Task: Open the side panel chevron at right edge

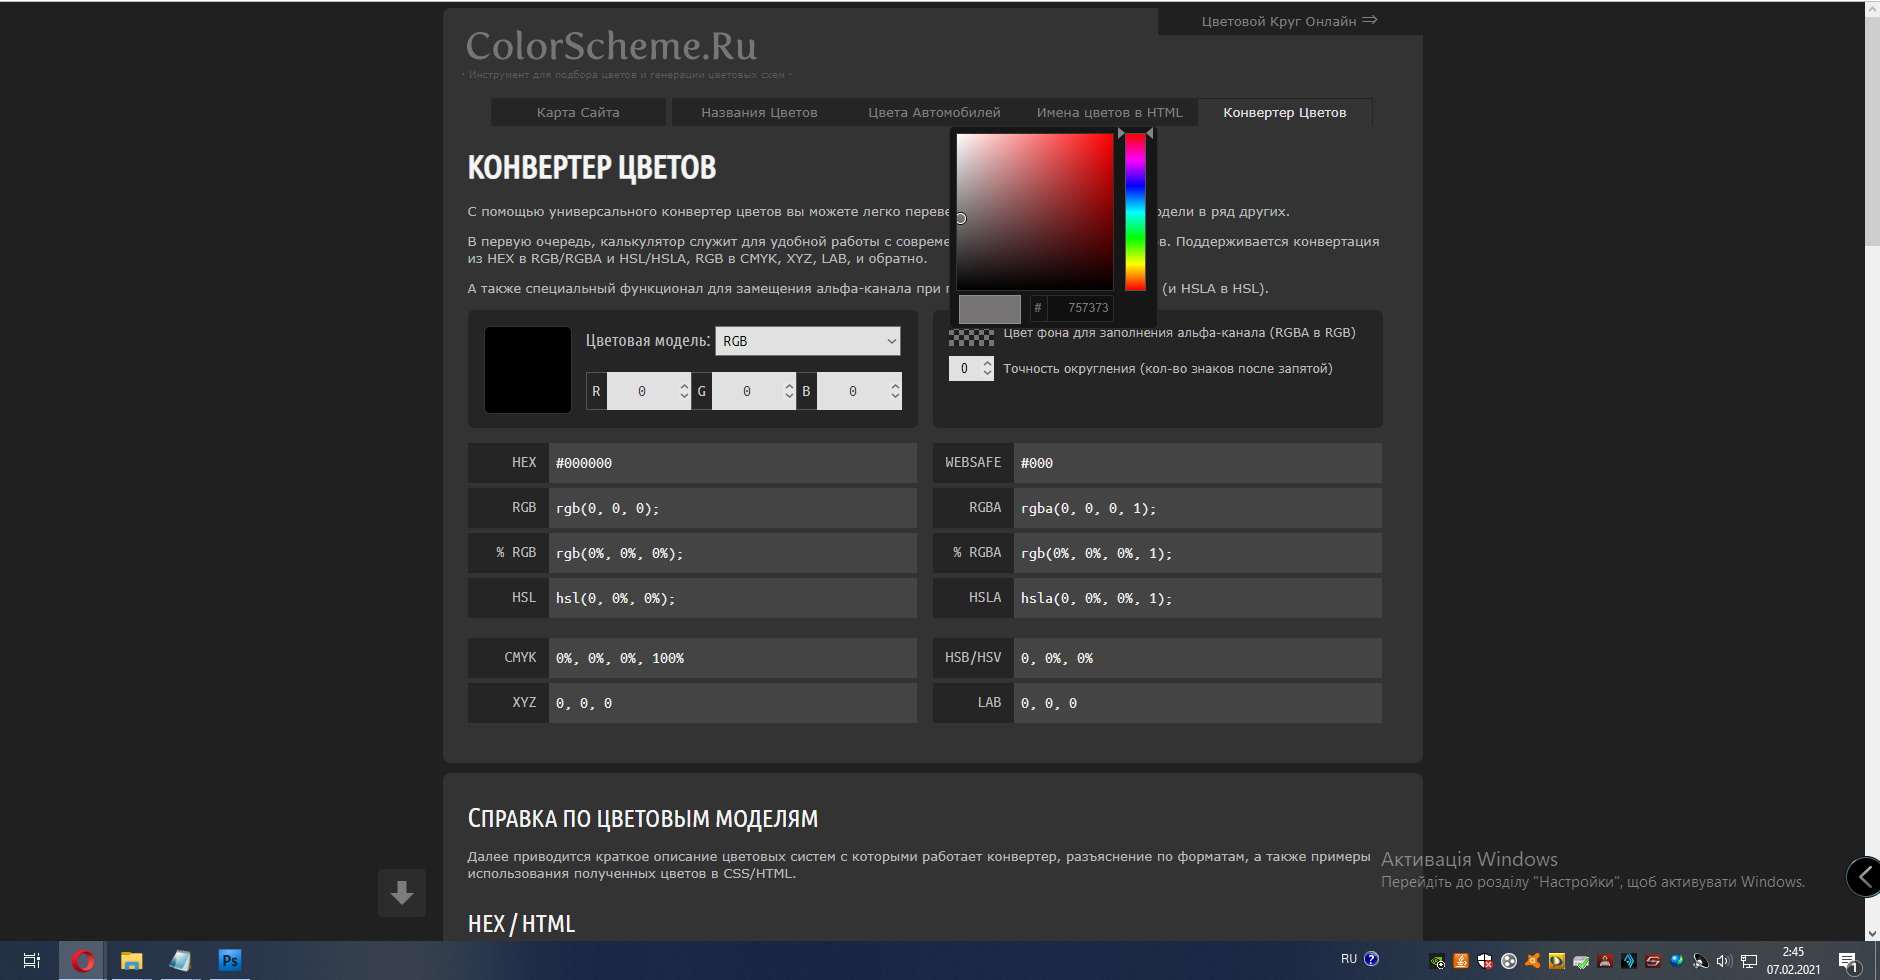Action: (1863, 877)
